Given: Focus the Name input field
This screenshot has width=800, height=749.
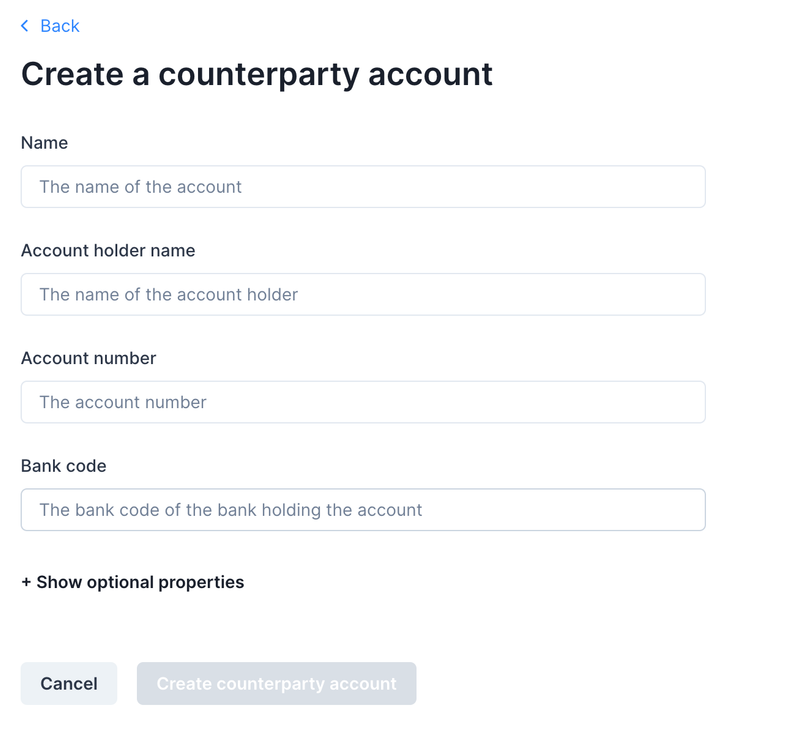Looking at the screenshot, I should pyautogui.click(x=363, y=187).
